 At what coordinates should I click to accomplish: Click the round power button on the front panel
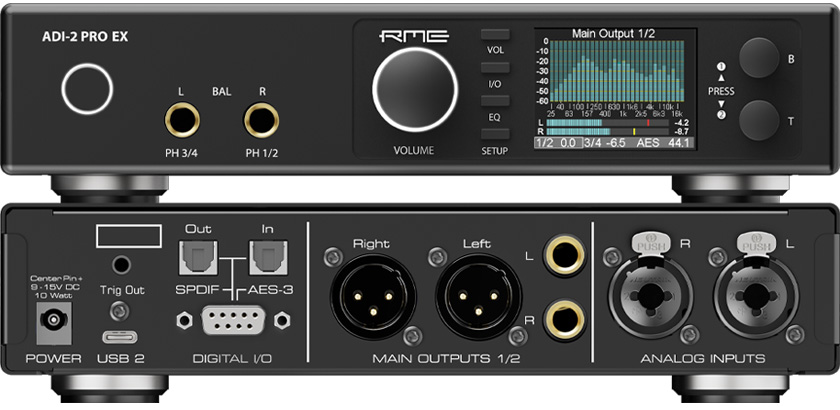click(x=87, y=89)
